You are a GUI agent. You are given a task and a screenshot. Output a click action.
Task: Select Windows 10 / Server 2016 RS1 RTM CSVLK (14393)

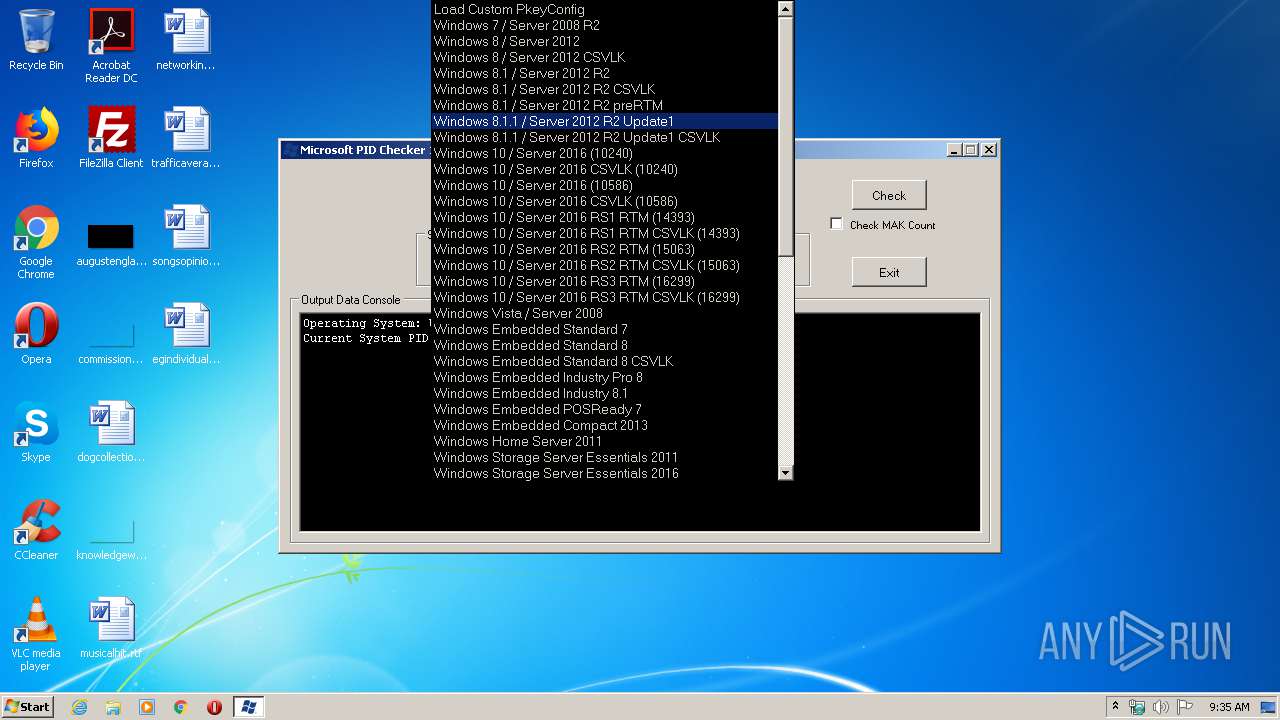[x=604, y=233]
